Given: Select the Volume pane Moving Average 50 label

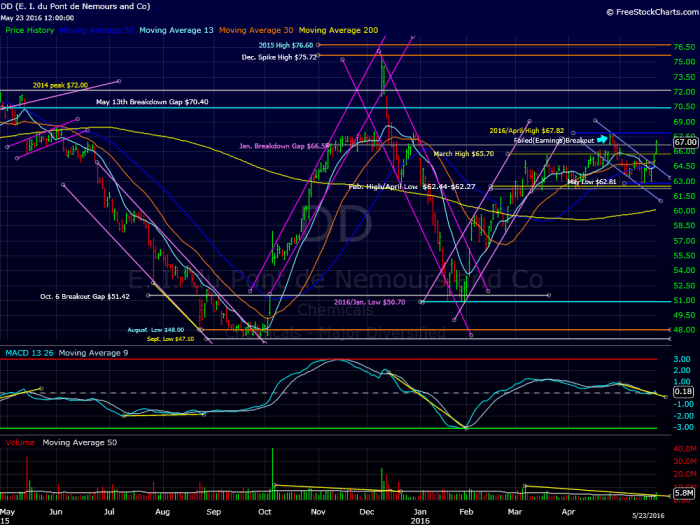Looking at the screenshot, I should (x=80, y=442).
